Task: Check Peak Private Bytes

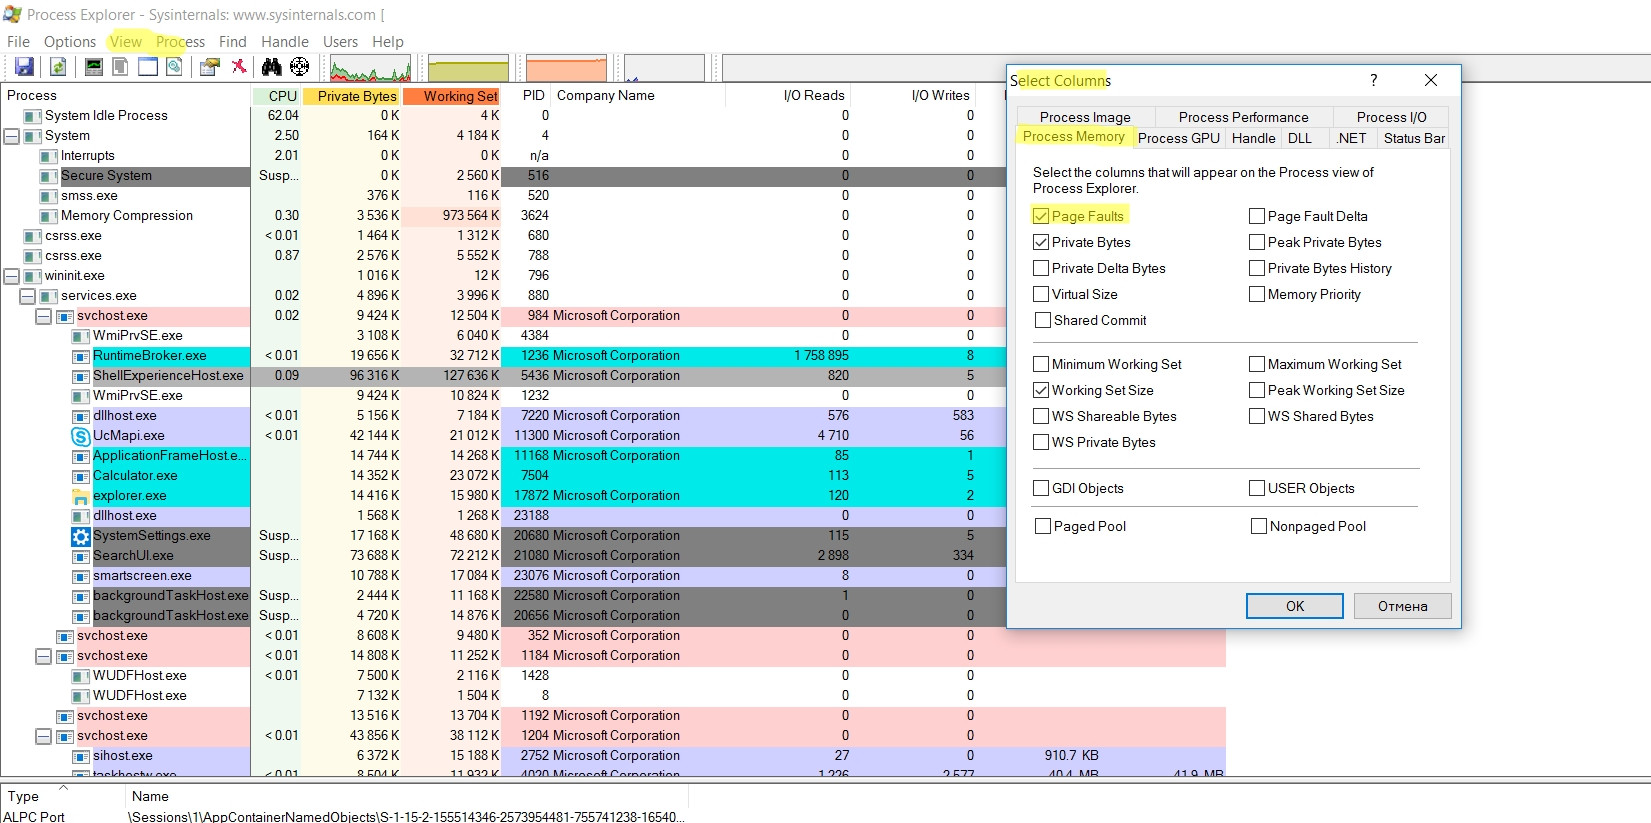Action: pos(1257,242)
